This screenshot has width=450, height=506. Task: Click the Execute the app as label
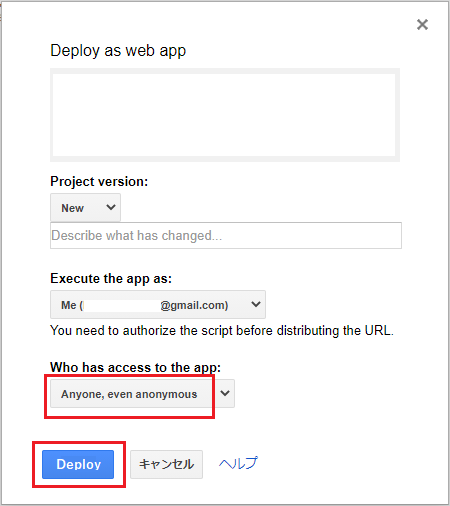tap(111, 279)
